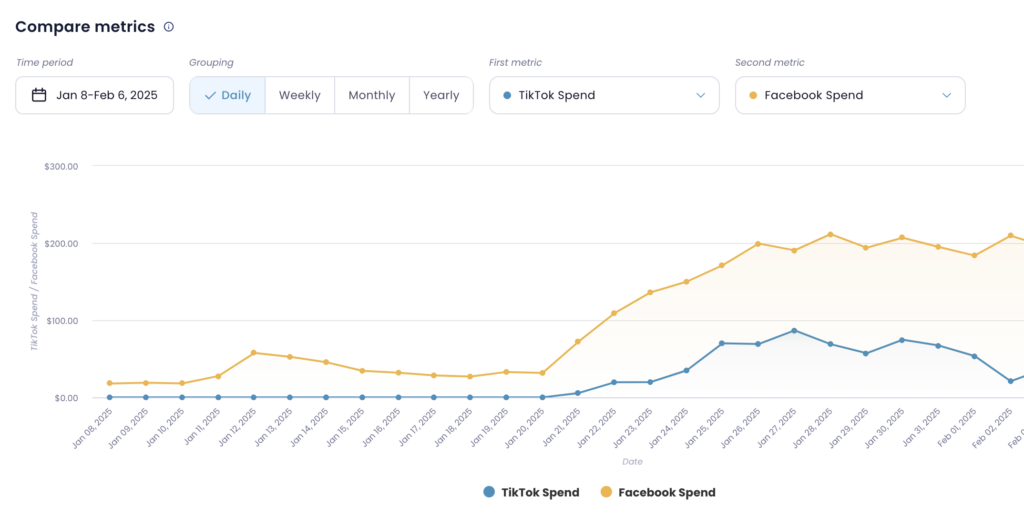Switch grouping to Weekly
This screenshot has width=1024, height=526.
(300, 95)
